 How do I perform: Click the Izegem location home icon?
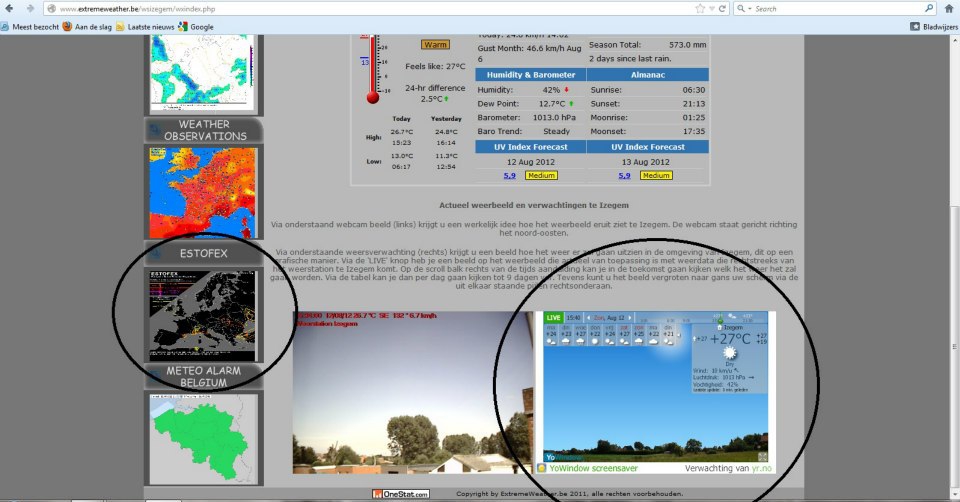point(719,328)
